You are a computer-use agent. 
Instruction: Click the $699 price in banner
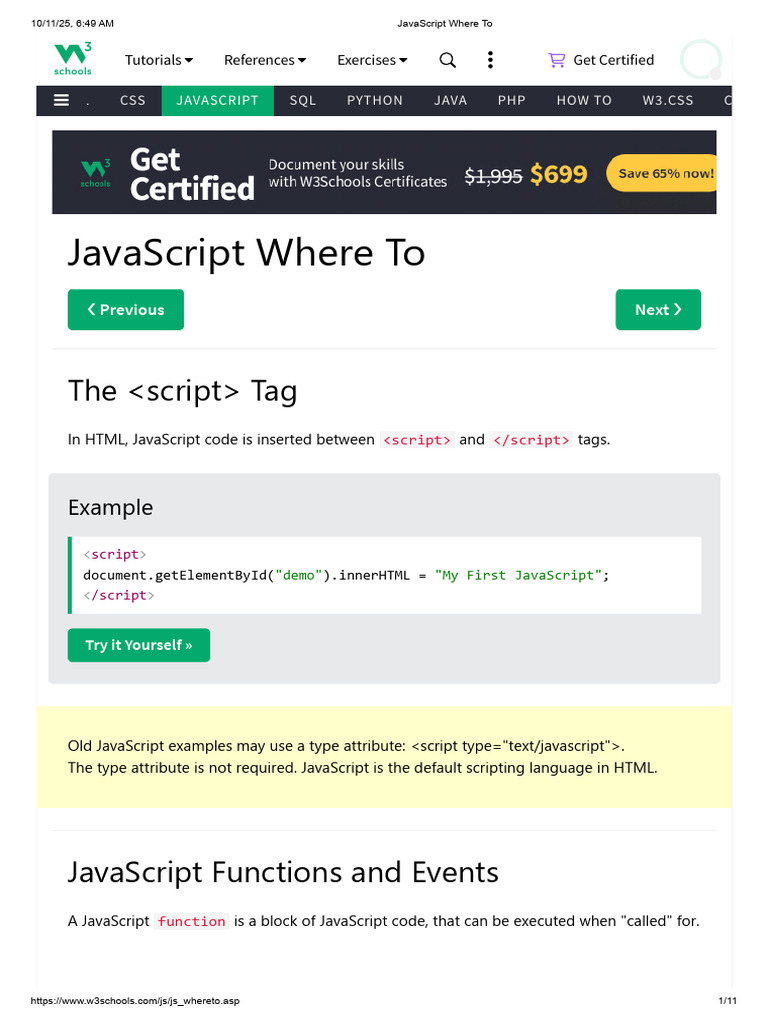[558, 174]
